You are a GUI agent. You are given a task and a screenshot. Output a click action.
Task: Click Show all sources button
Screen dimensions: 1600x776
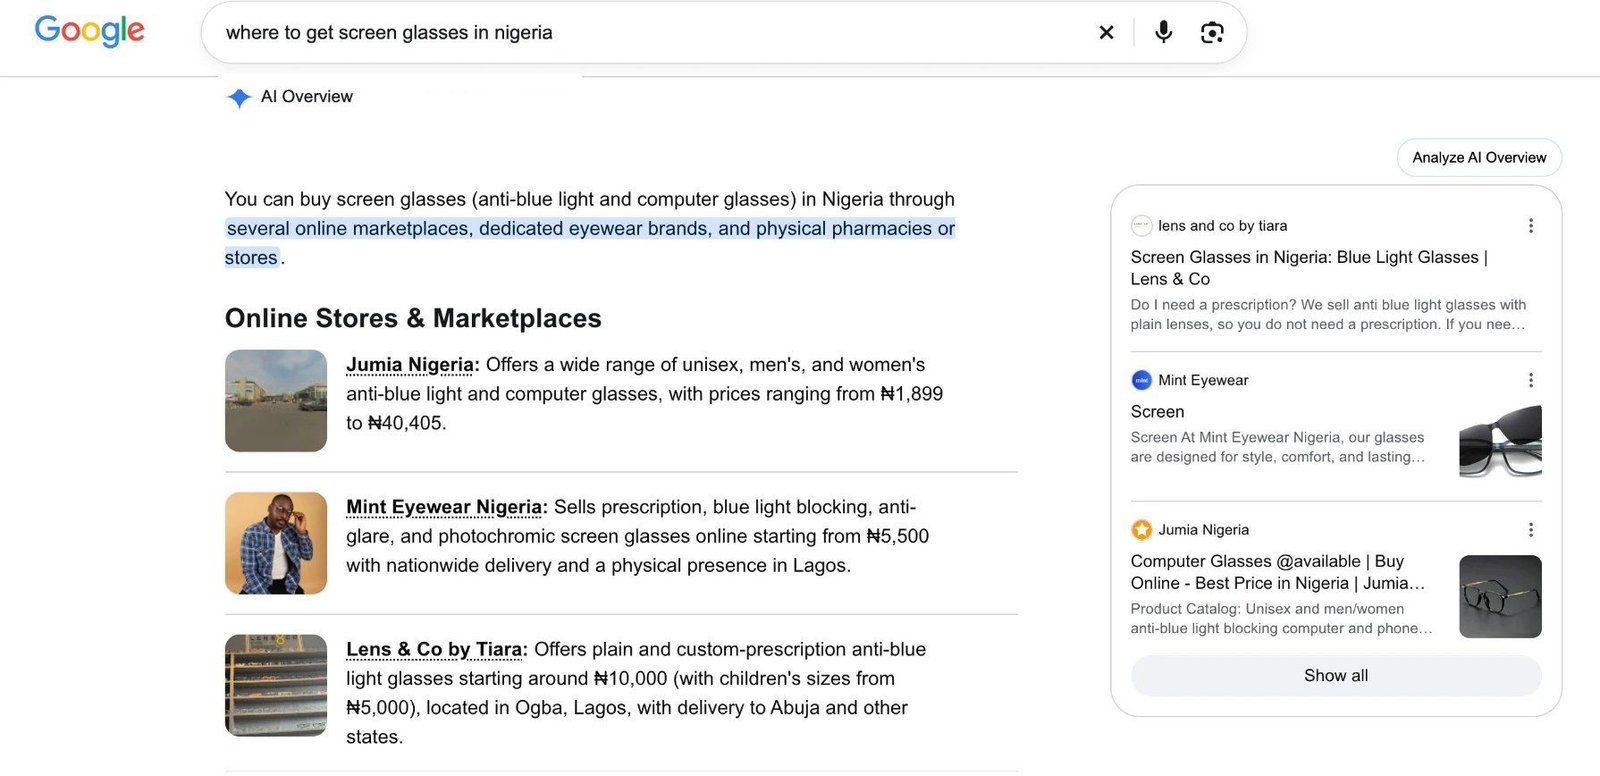pyautogui.click(x=1336, y=676)
